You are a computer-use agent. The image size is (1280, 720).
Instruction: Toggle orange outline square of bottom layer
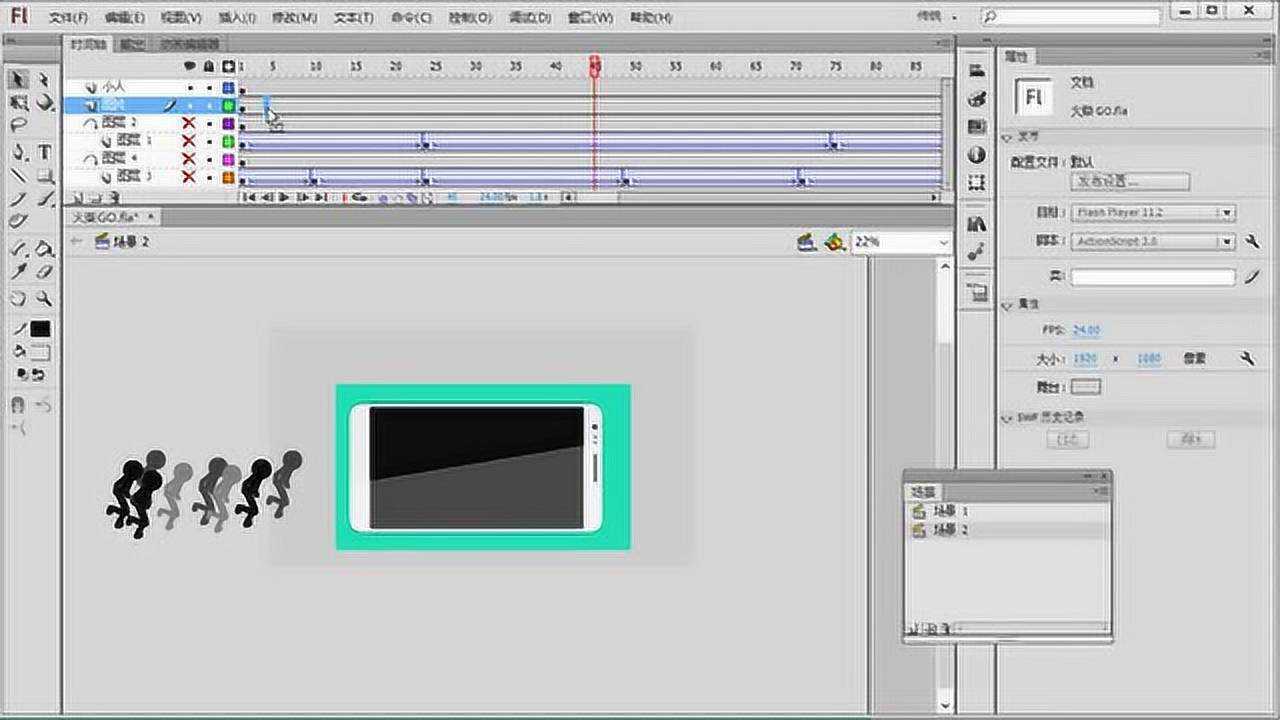[x=229, y=177]
